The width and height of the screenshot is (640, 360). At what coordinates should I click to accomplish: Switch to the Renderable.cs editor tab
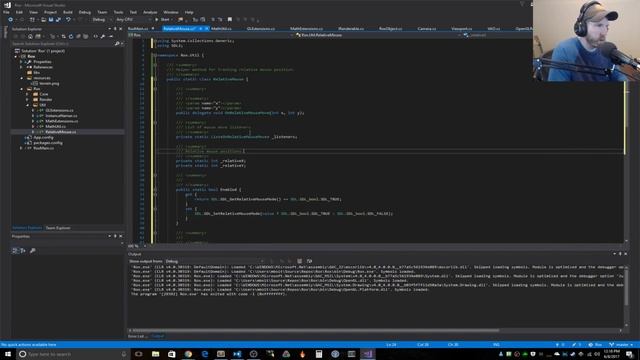[351, 29]
